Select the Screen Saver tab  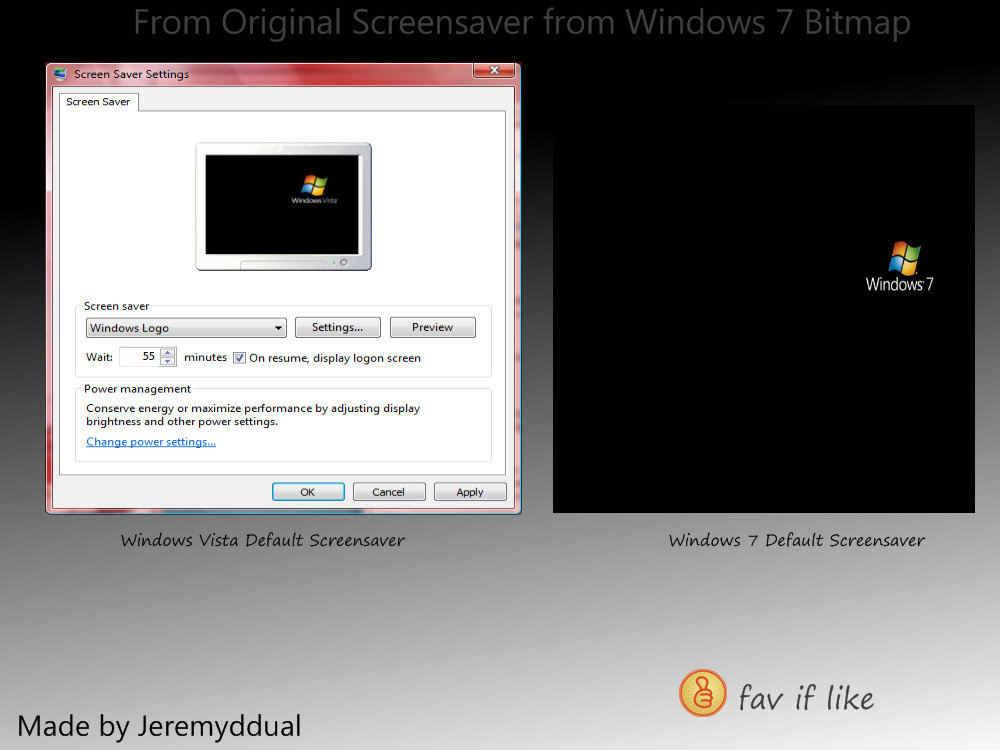[98, 101]
